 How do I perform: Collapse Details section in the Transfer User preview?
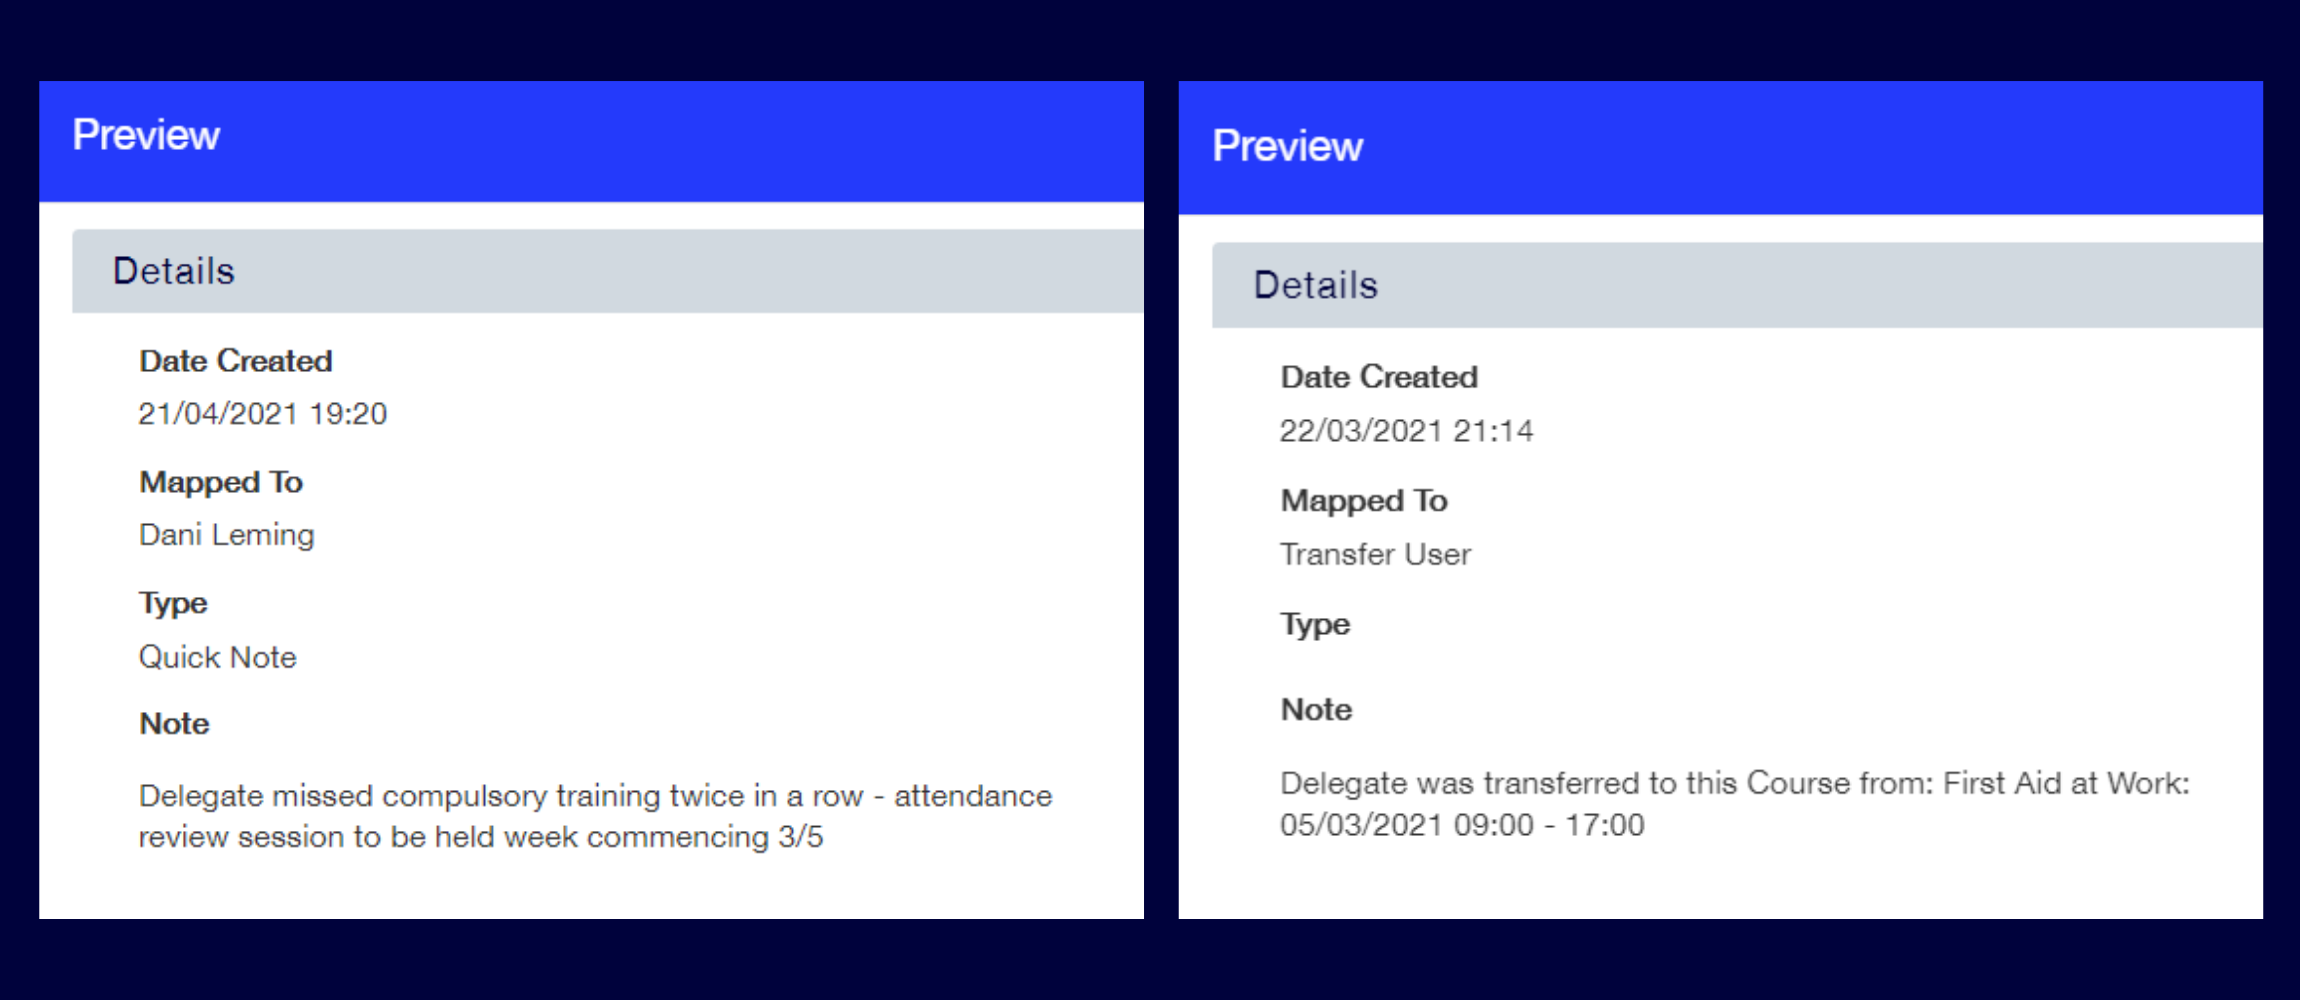(x=1315, y=285)
